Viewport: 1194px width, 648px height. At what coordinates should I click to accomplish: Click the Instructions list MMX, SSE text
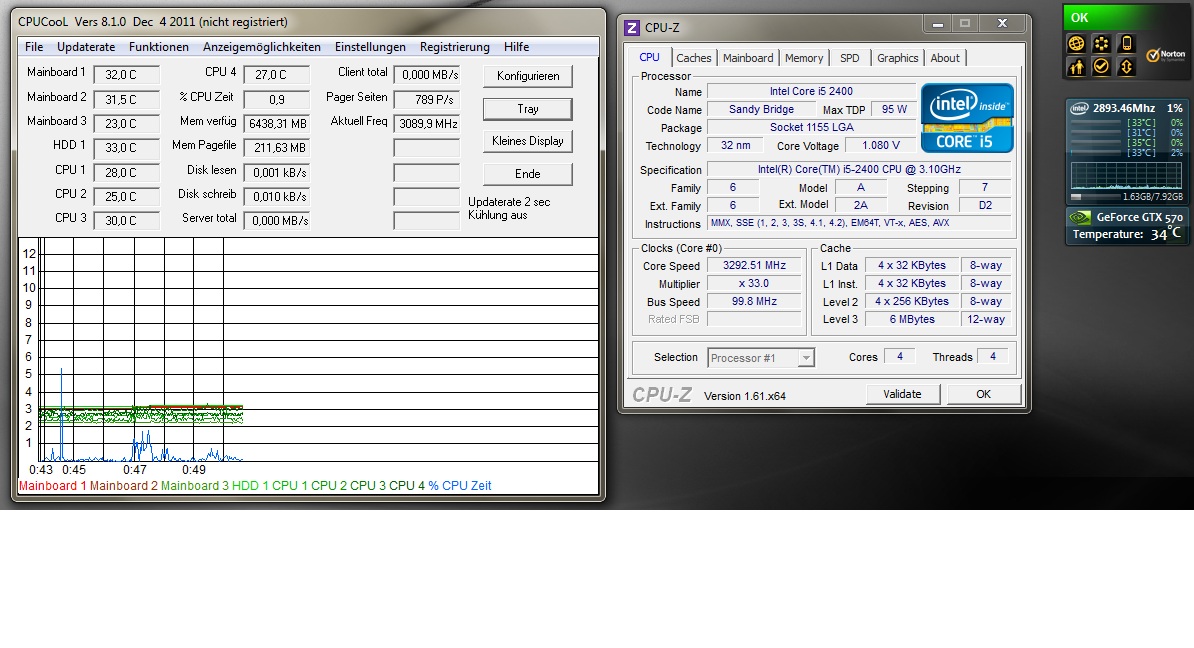[858, 223]
